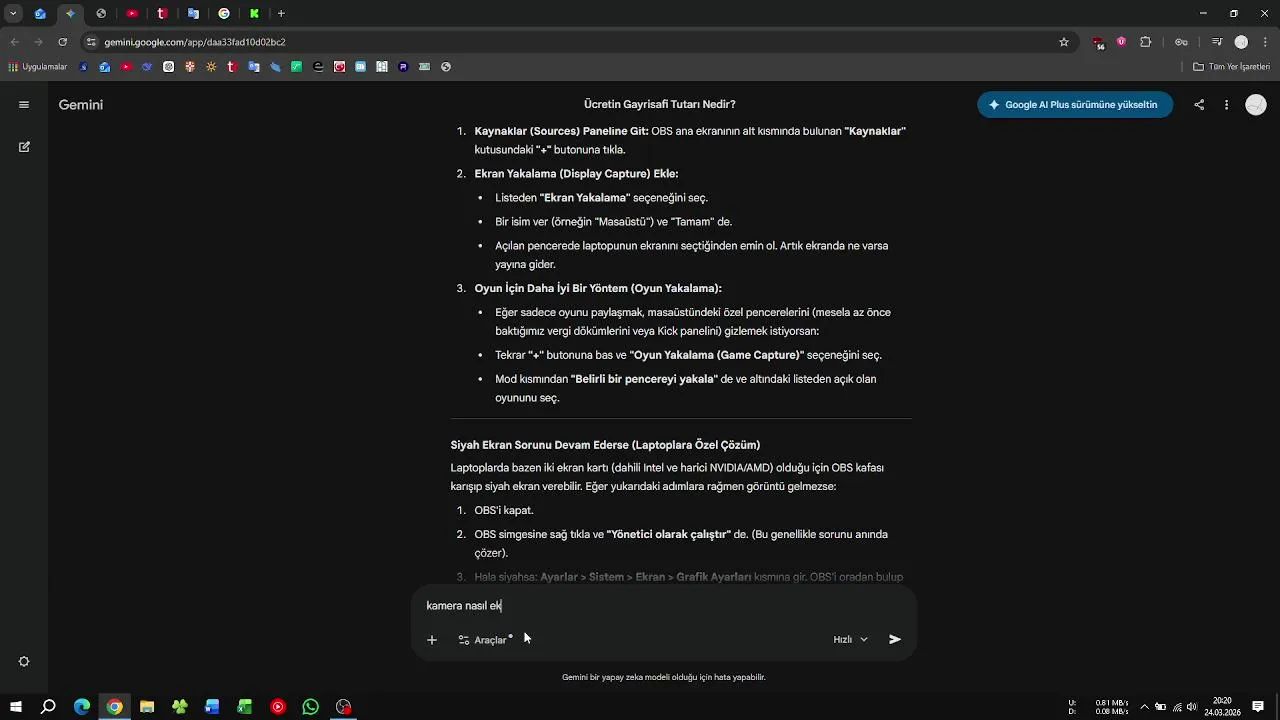Reload the page with the refresh icon
Viewport: 1280px width, 720px height.
pyautogui.click(x=62, y=42)
